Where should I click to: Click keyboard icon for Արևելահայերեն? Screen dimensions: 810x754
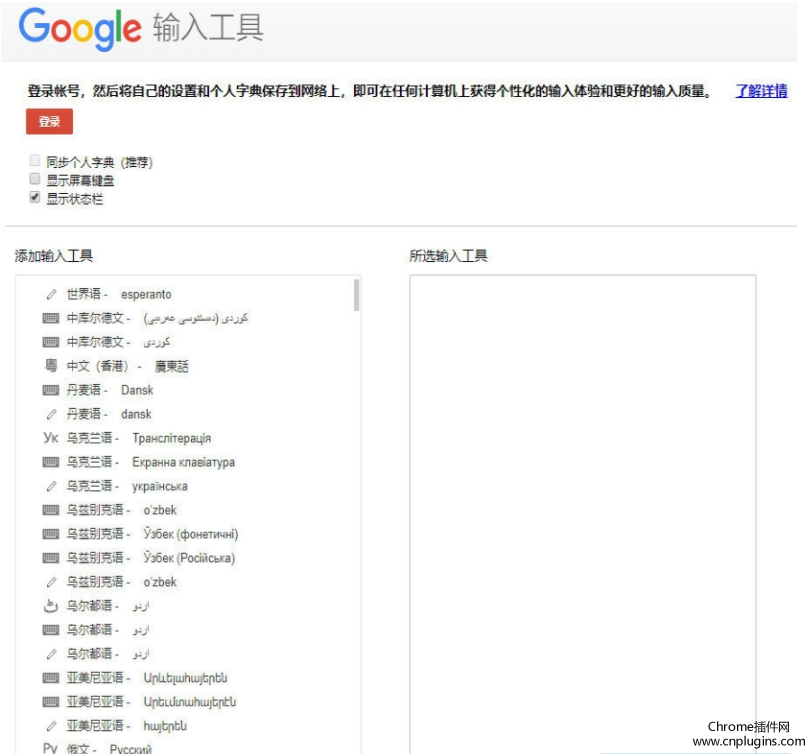(51, 678)
